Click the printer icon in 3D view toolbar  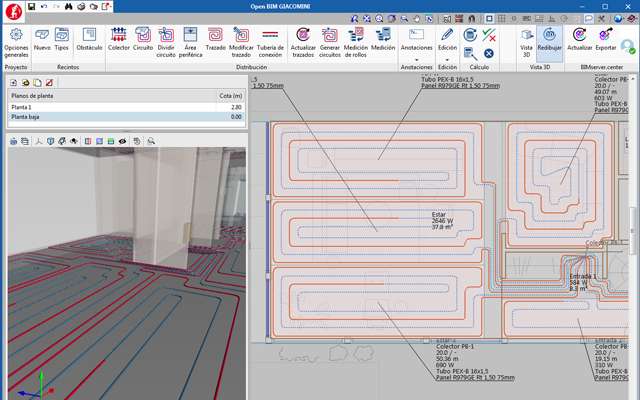(13, 141)
